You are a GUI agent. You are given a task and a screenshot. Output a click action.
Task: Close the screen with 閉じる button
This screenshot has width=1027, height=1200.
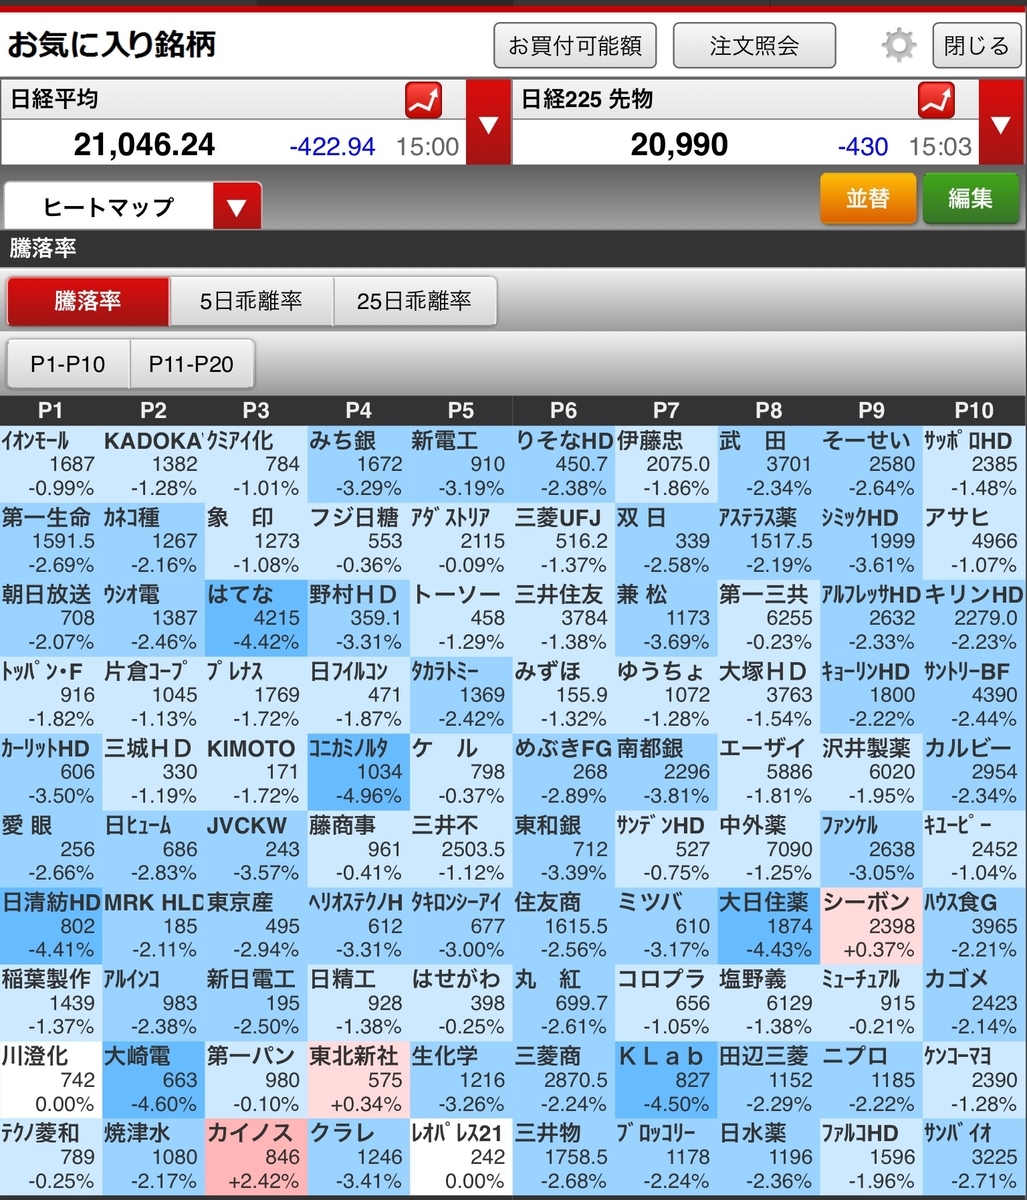tap(976, 46)
